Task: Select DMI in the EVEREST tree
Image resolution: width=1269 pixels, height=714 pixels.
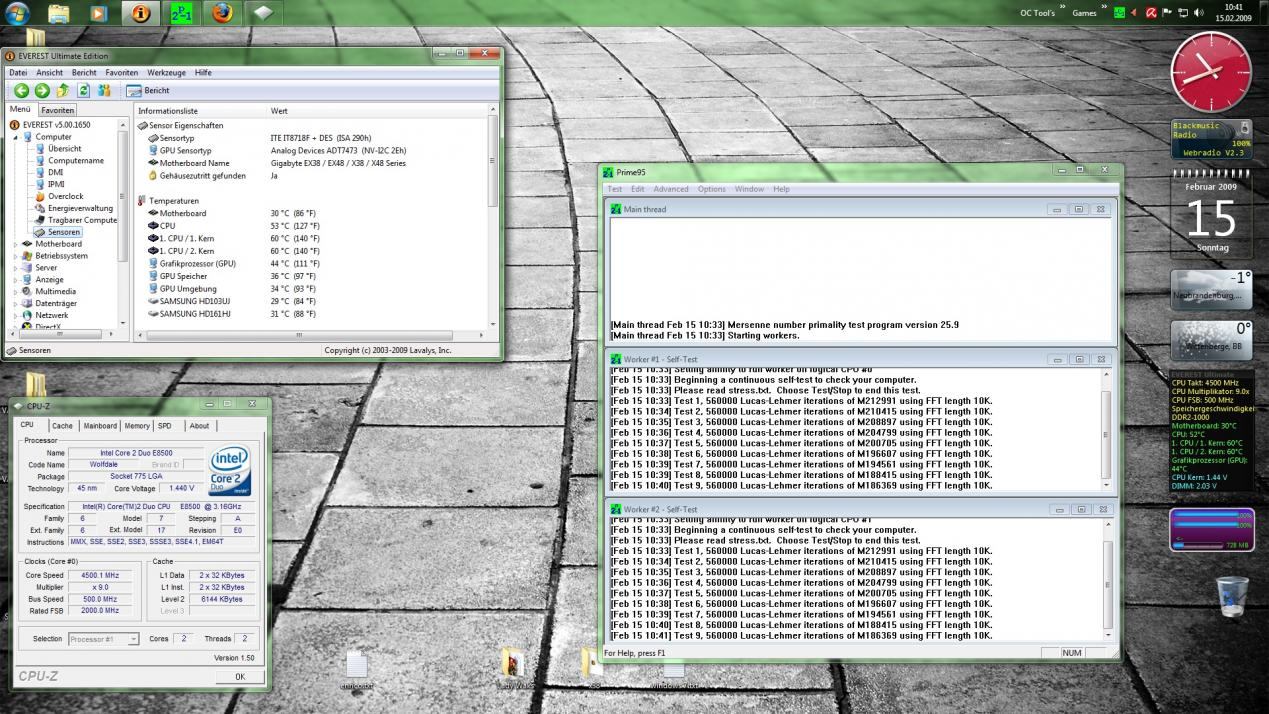Action: (55, 172)
